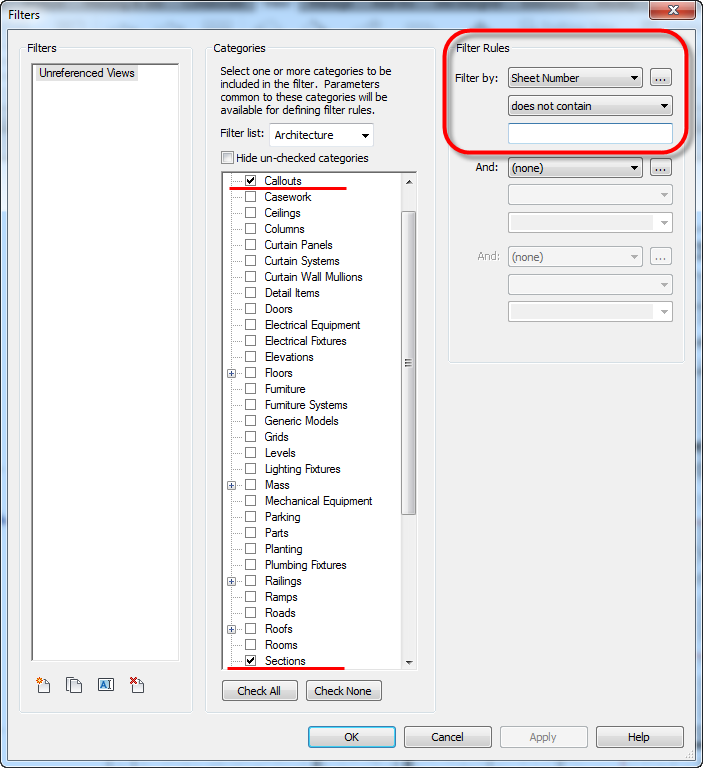Expand the Railings category node
Image resolution: width=703 pixels, height=768 pixels.
tap(232, 581)
